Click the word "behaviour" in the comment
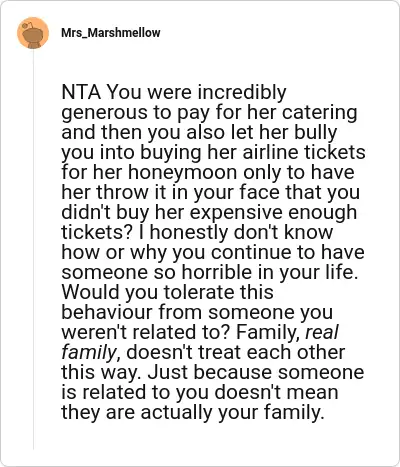The width and height of the screenshot is (400, 467). [107, 312]
